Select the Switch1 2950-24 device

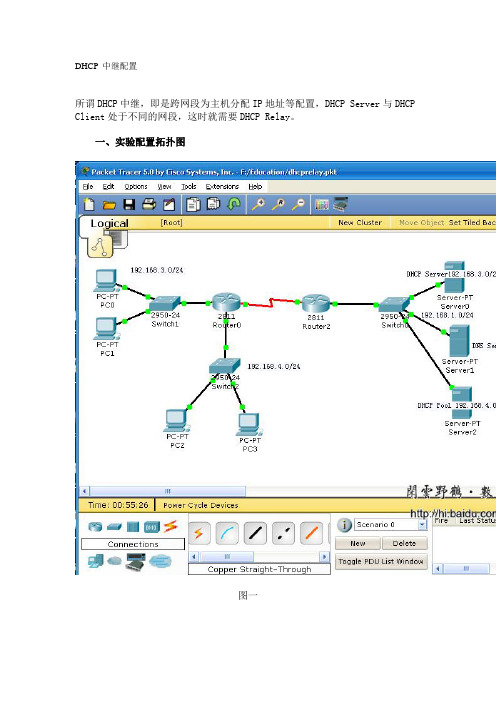point(165,304)
